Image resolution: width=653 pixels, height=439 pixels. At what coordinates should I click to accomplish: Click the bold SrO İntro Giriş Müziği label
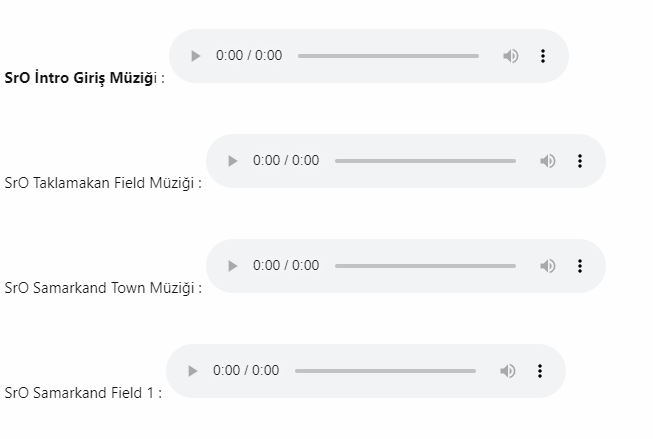(x=81, y=78)
